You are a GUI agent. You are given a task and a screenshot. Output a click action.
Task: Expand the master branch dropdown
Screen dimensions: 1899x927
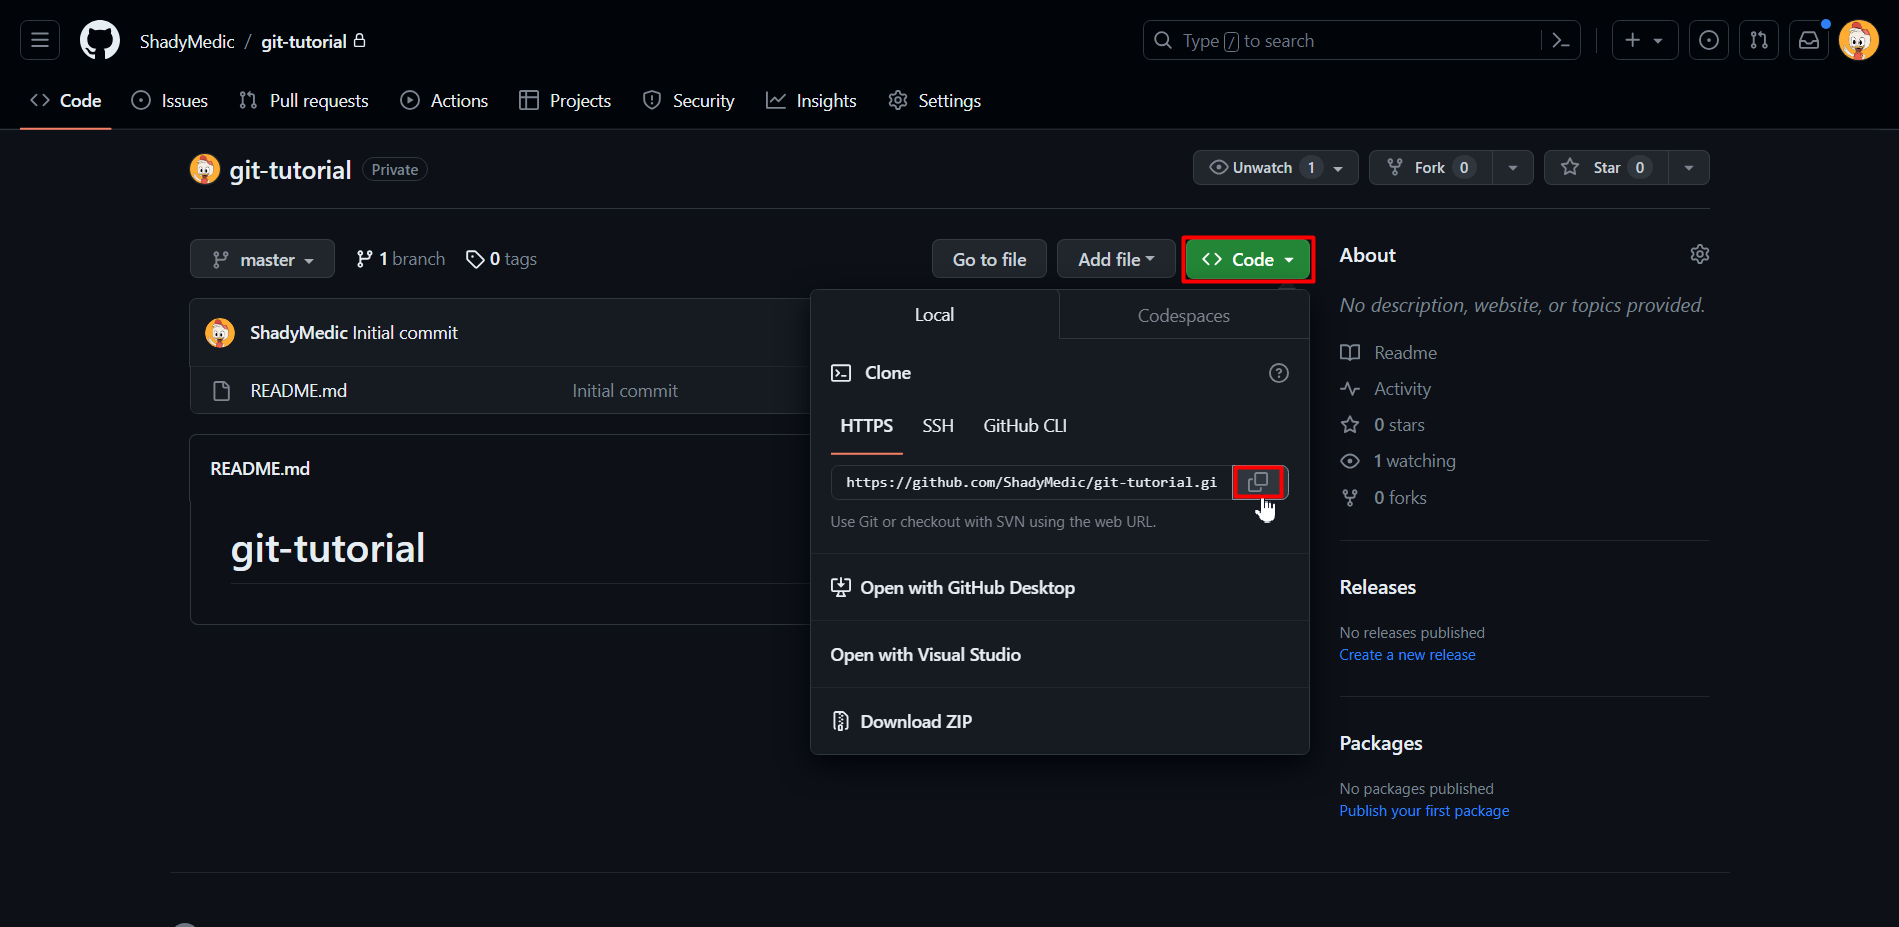(262, 260)
